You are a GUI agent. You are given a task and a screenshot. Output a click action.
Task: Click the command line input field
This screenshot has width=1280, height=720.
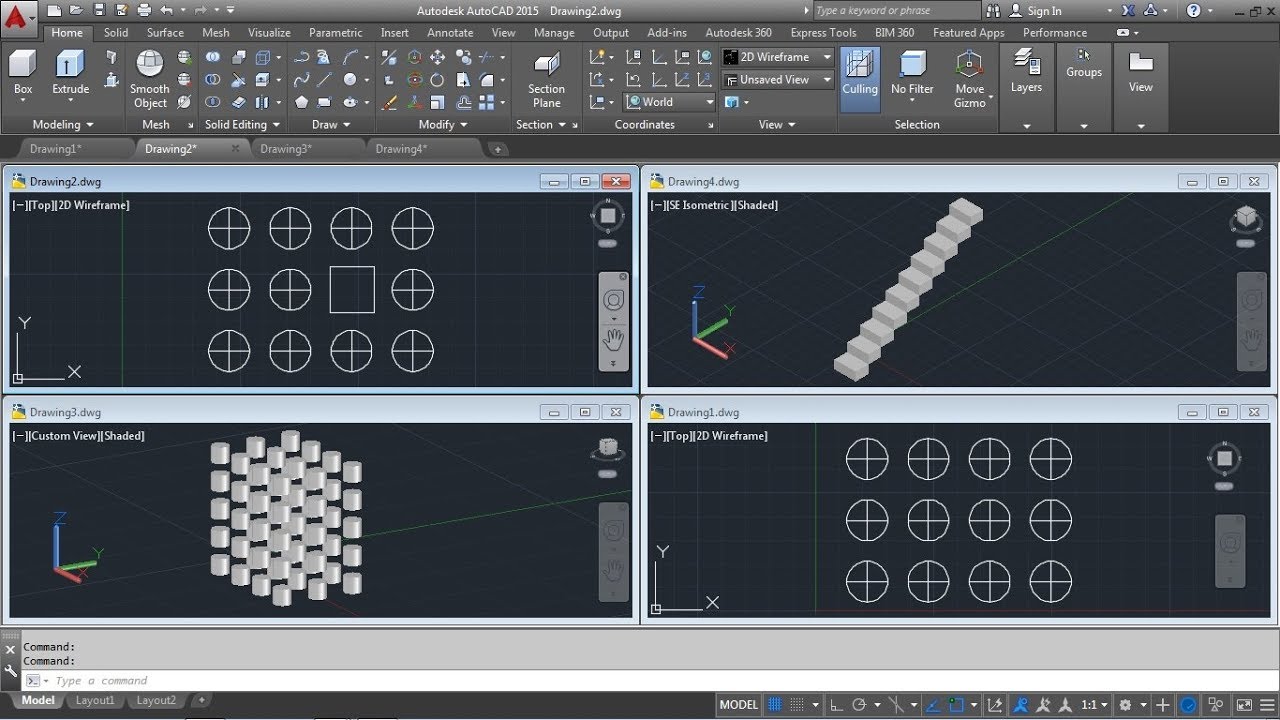coord(400,681)
